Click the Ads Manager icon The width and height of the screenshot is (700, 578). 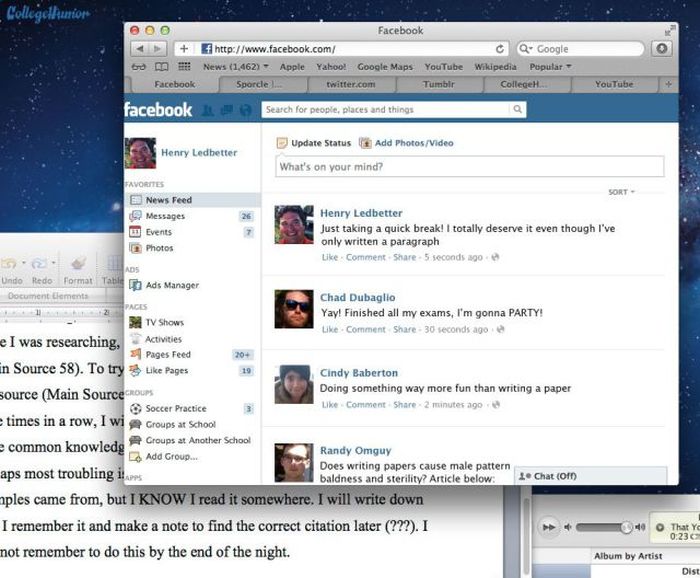135,285
